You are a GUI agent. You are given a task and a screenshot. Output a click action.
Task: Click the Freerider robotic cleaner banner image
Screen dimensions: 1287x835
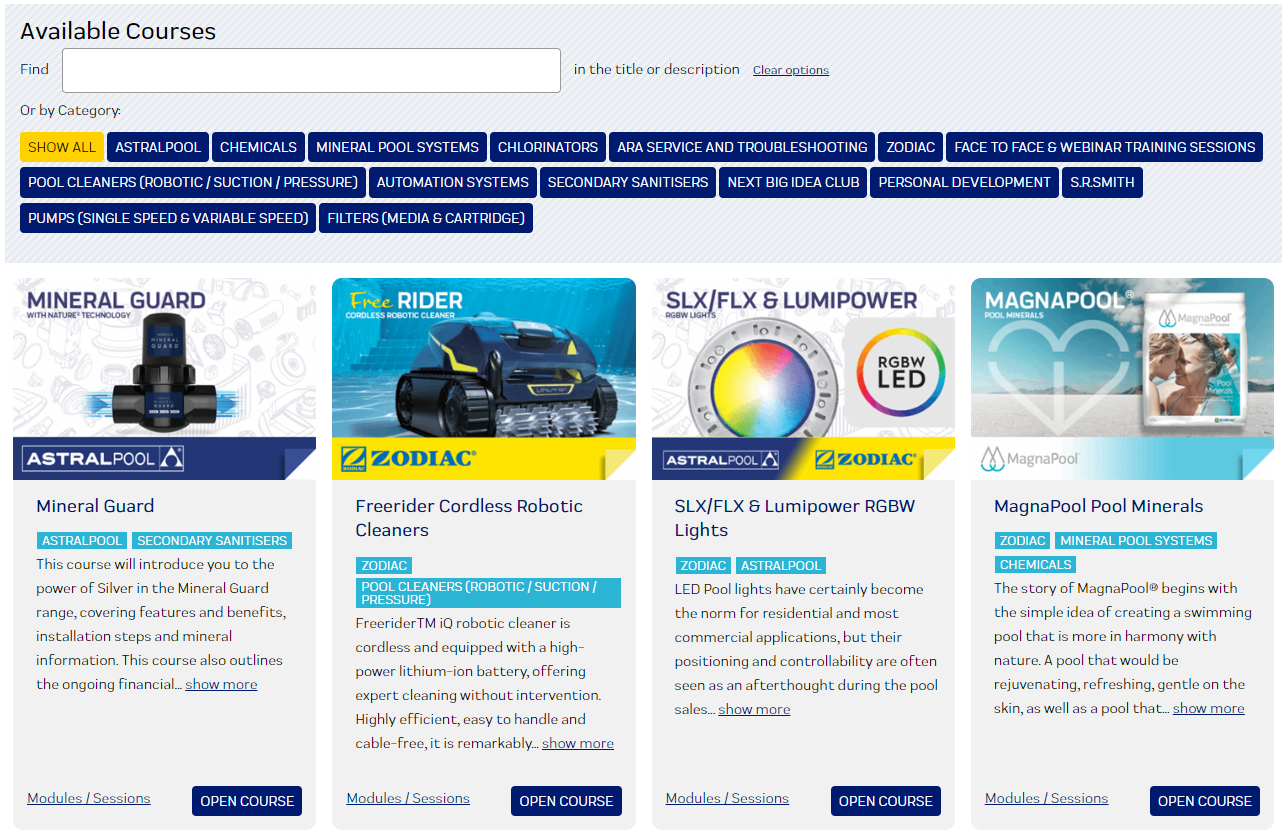click(483, 378)
